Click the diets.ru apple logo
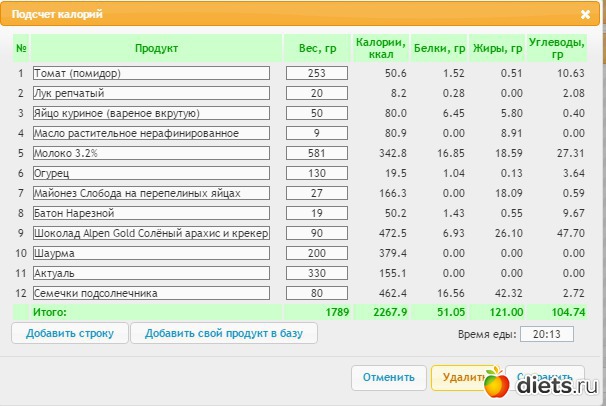 tap(496, 382)
